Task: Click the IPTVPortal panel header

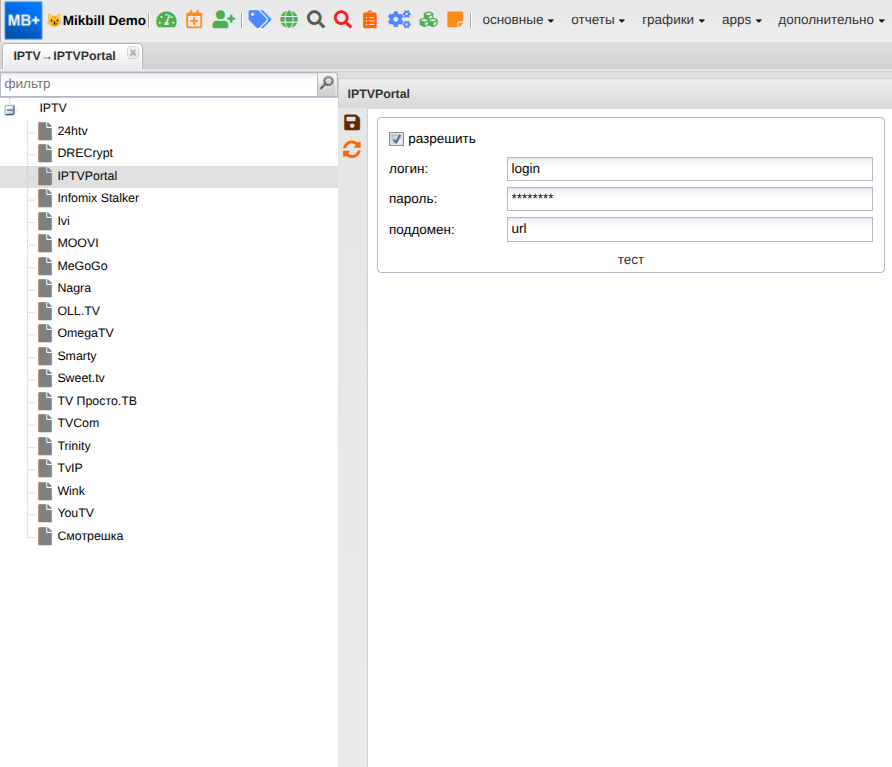Action: click(615, 94)
